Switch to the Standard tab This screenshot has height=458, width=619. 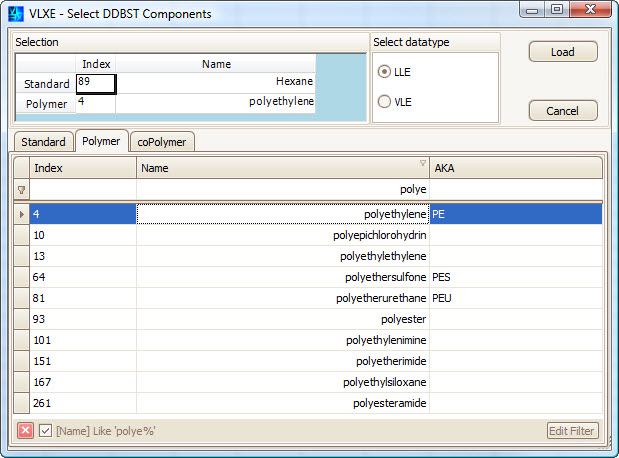43,142
